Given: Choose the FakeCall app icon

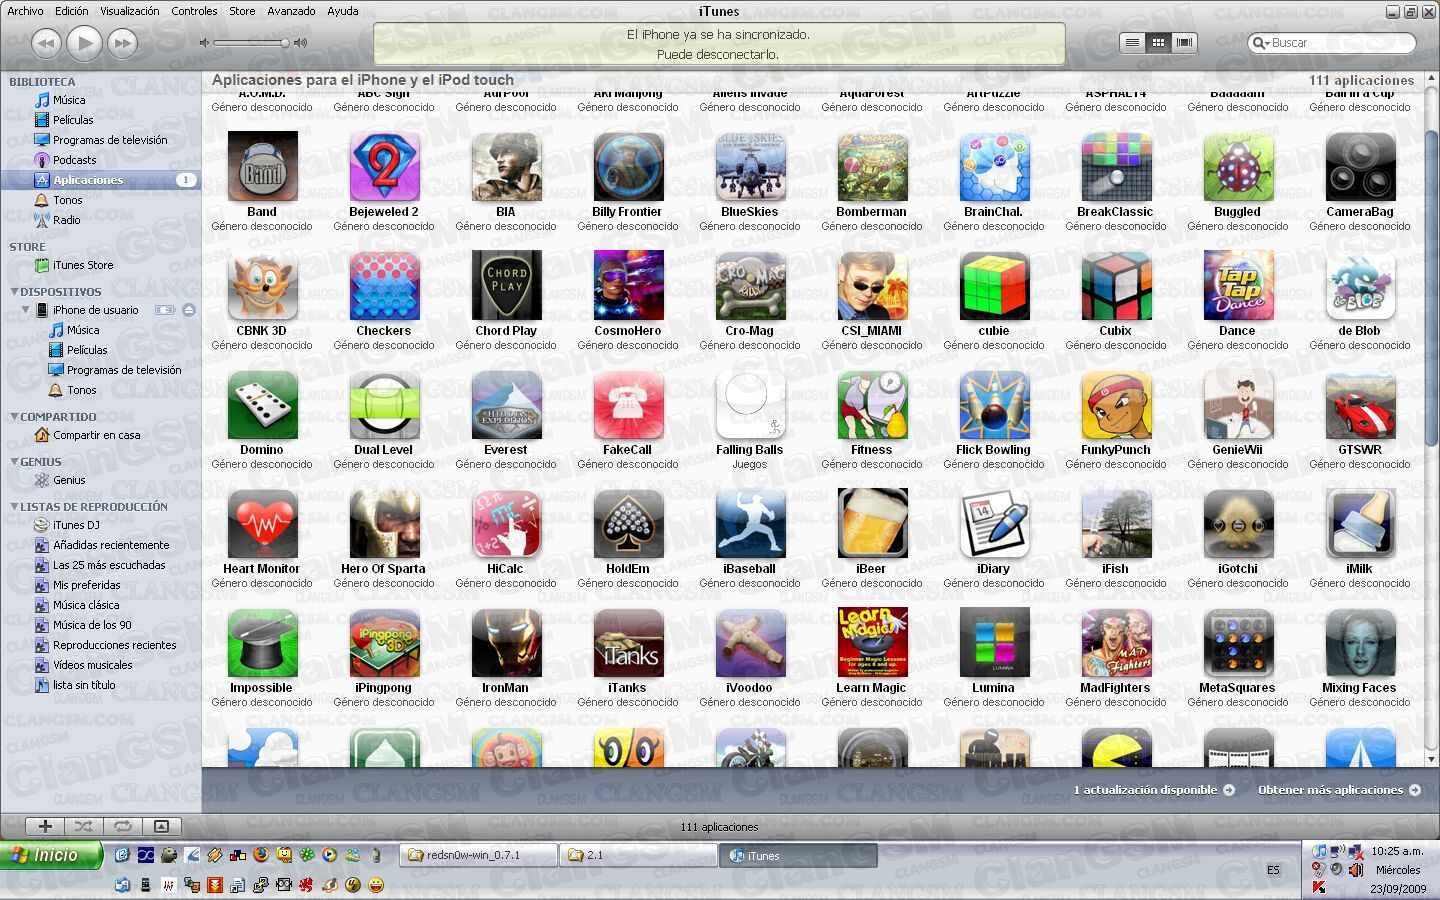Looking at the screenshot, I should pos(628,405).
